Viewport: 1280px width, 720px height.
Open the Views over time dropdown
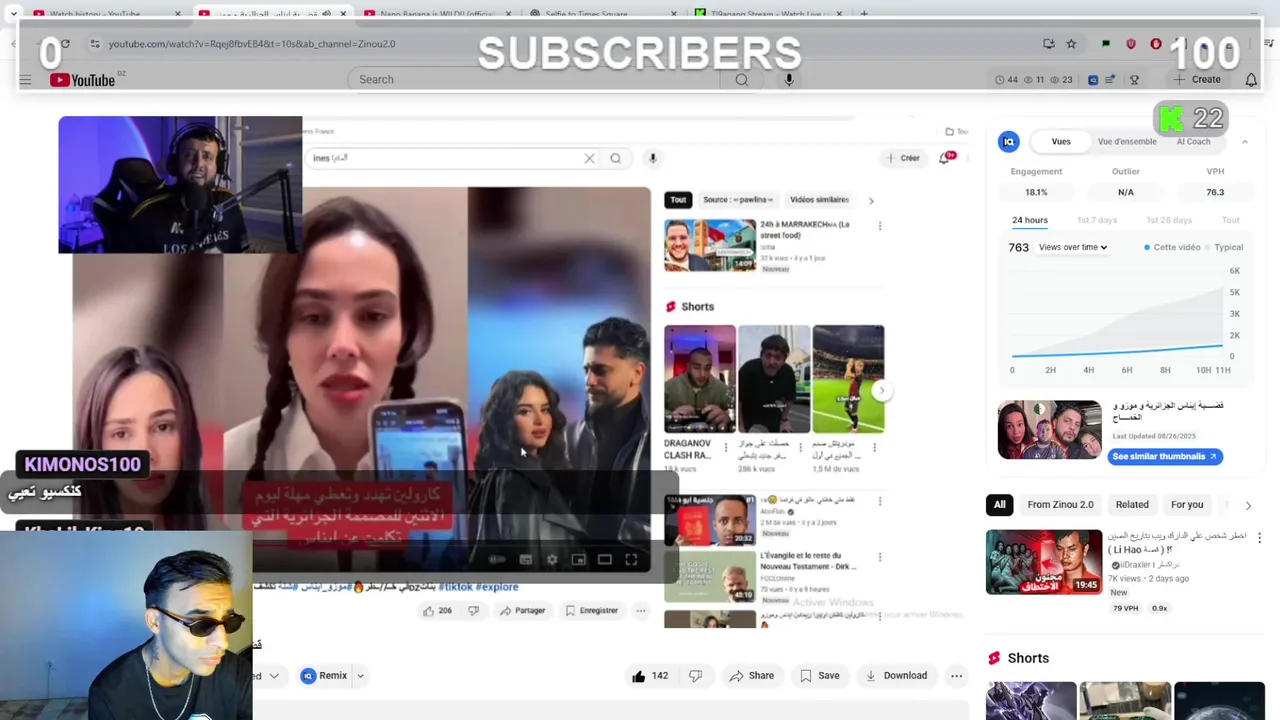[x=1073, y=247]
